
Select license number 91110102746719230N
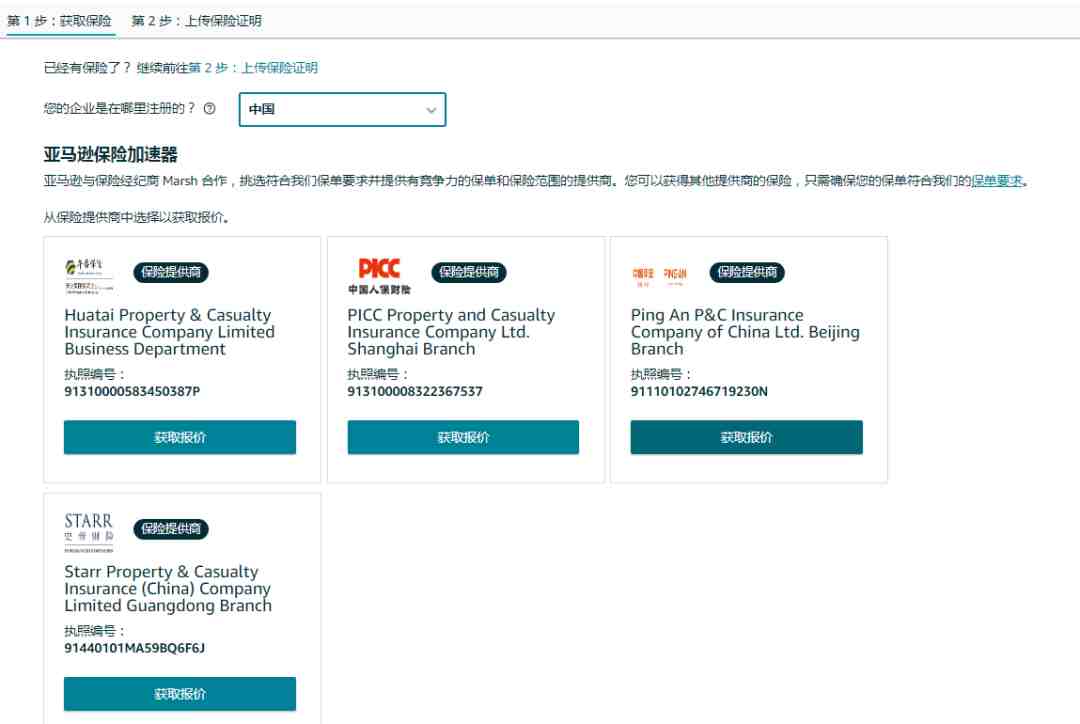[x=699, y=391]
